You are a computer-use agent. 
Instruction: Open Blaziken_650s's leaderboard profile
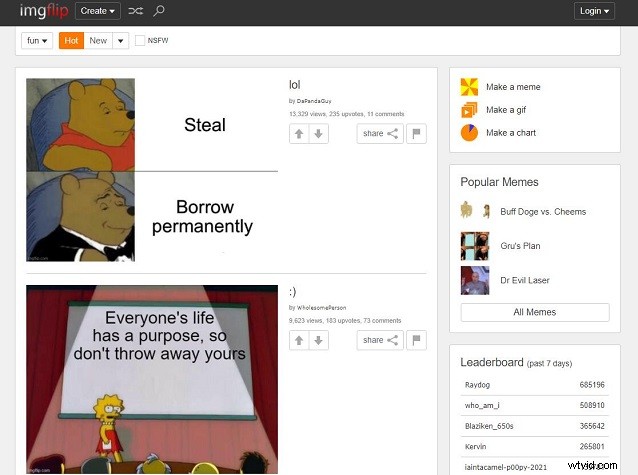(x=489, y=426)
